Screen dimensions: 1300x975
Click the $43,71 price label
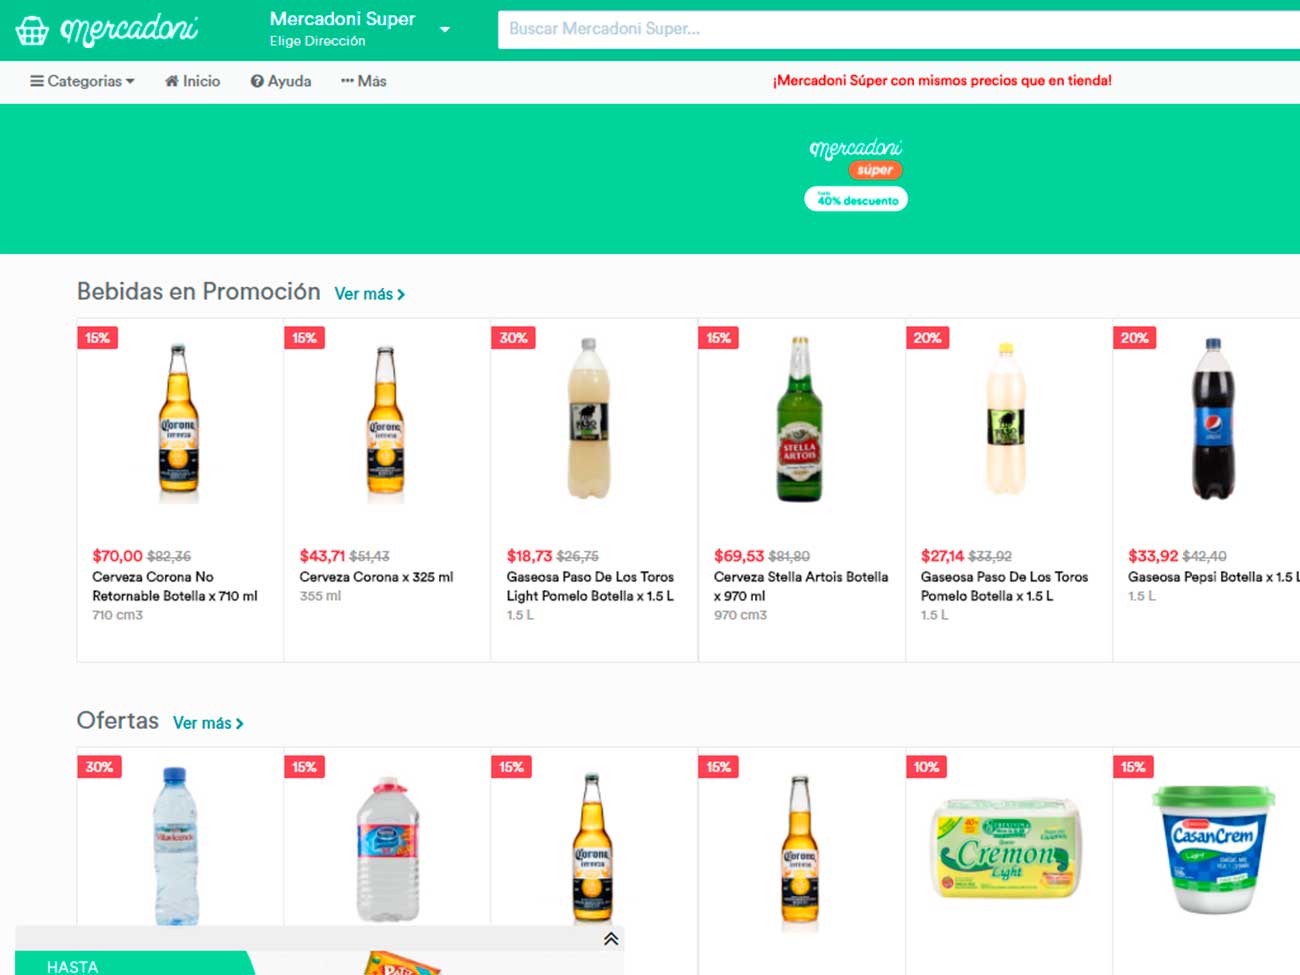(322, 556)
